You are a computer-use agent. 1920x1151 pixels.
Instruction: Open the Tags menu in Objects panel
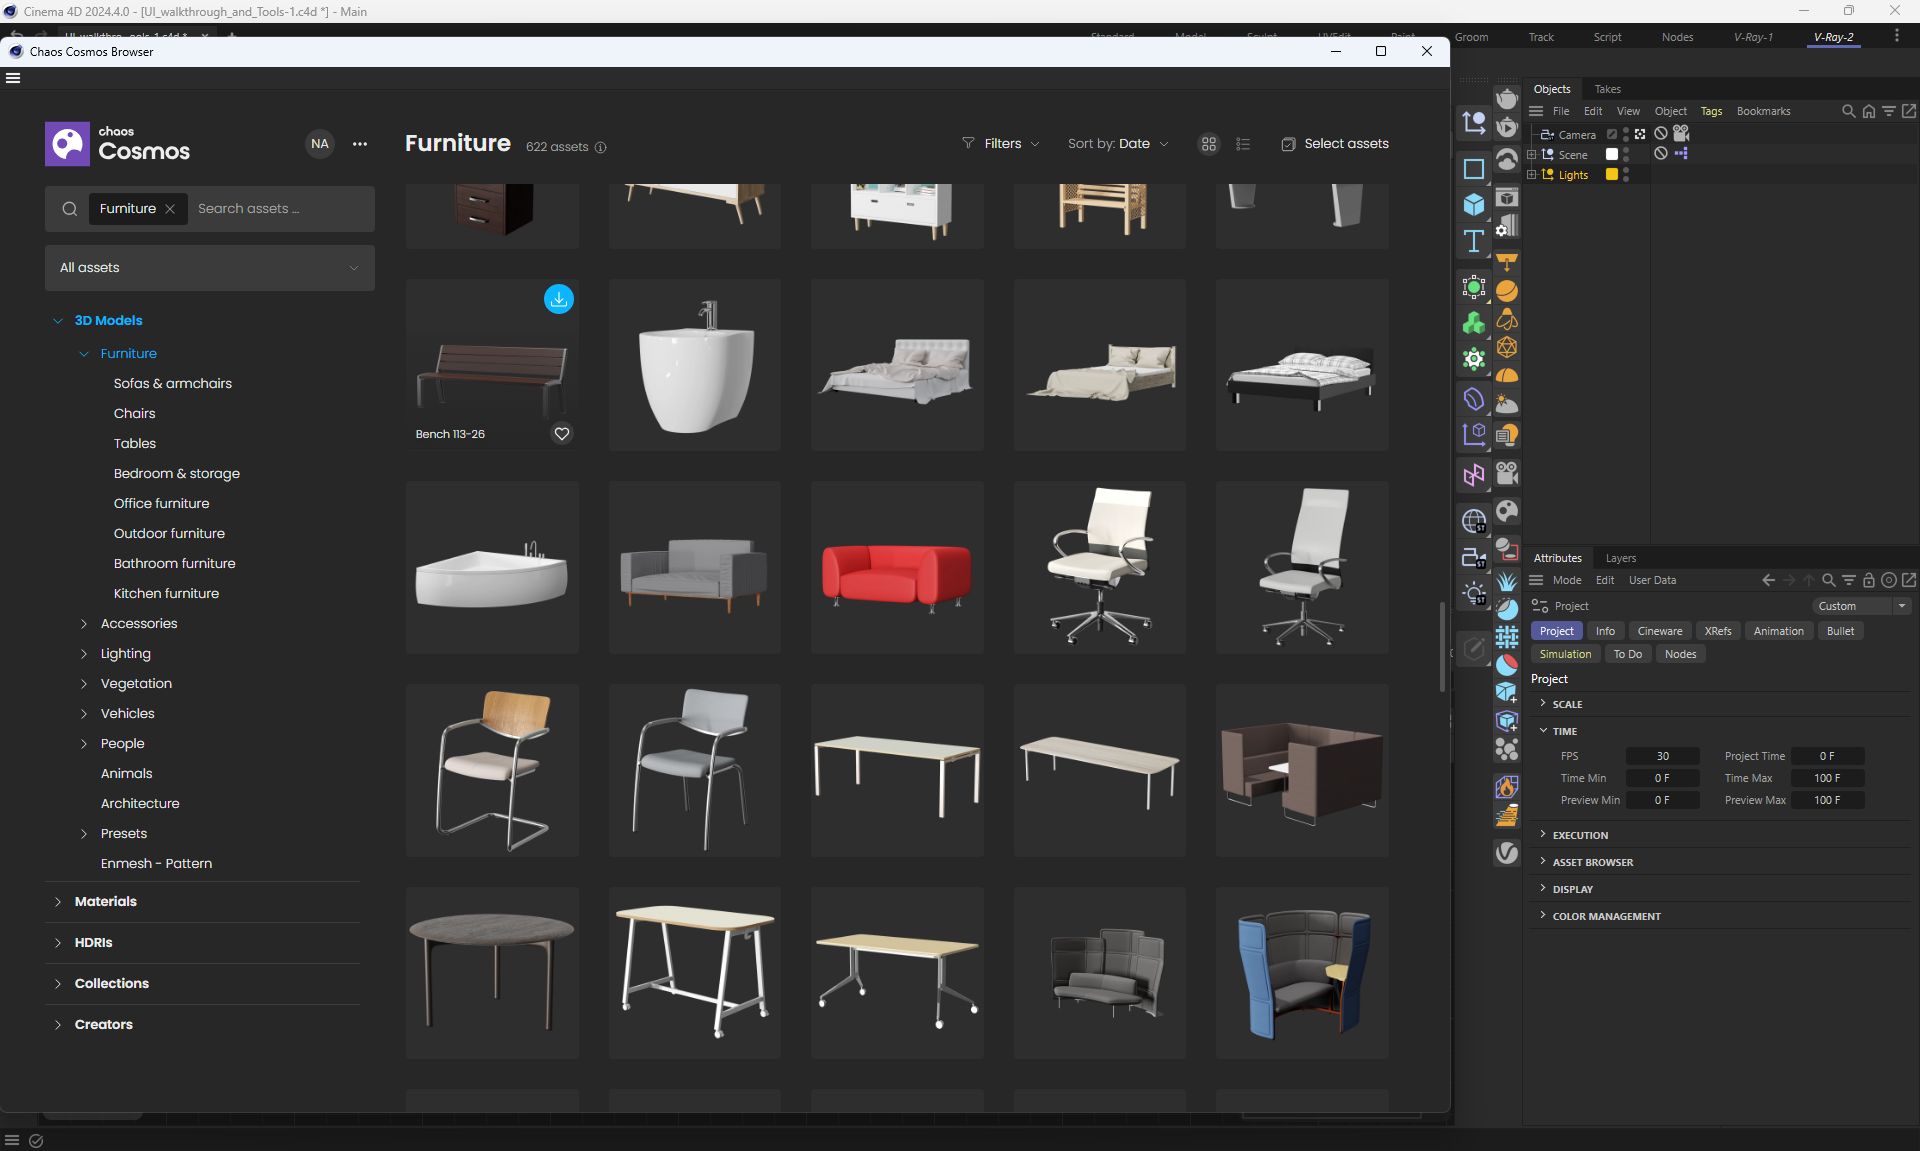click(x=1711, y=111)
